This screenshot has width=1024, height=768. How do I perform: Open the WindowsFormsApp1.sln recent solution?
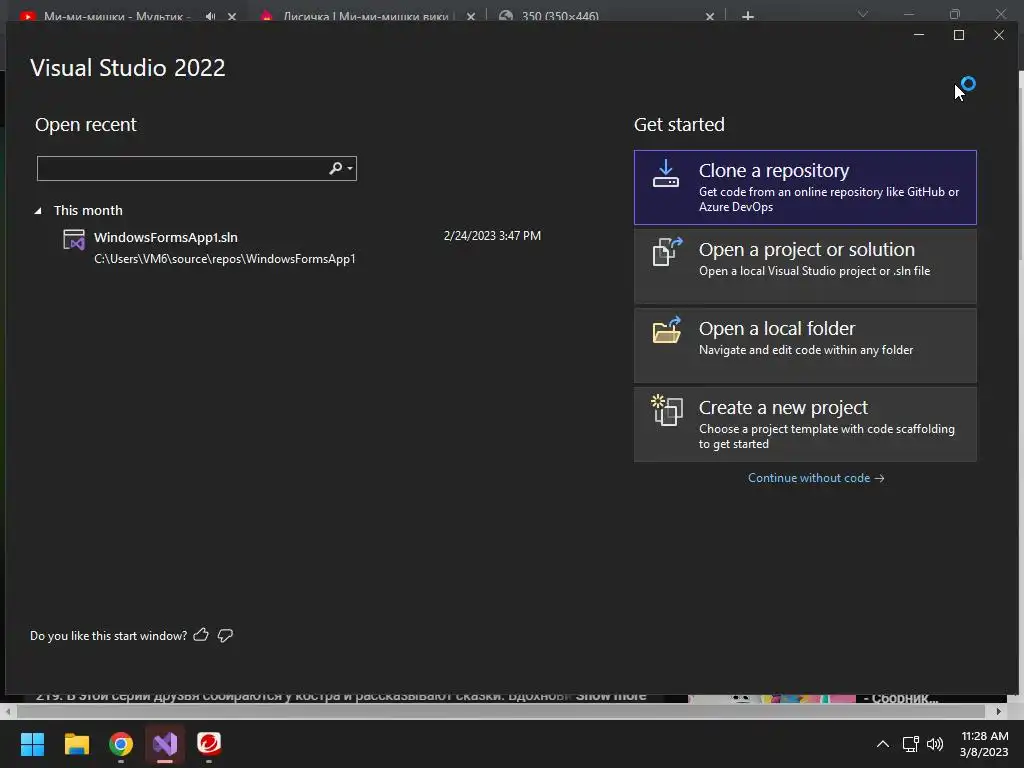tap(302, 248)
